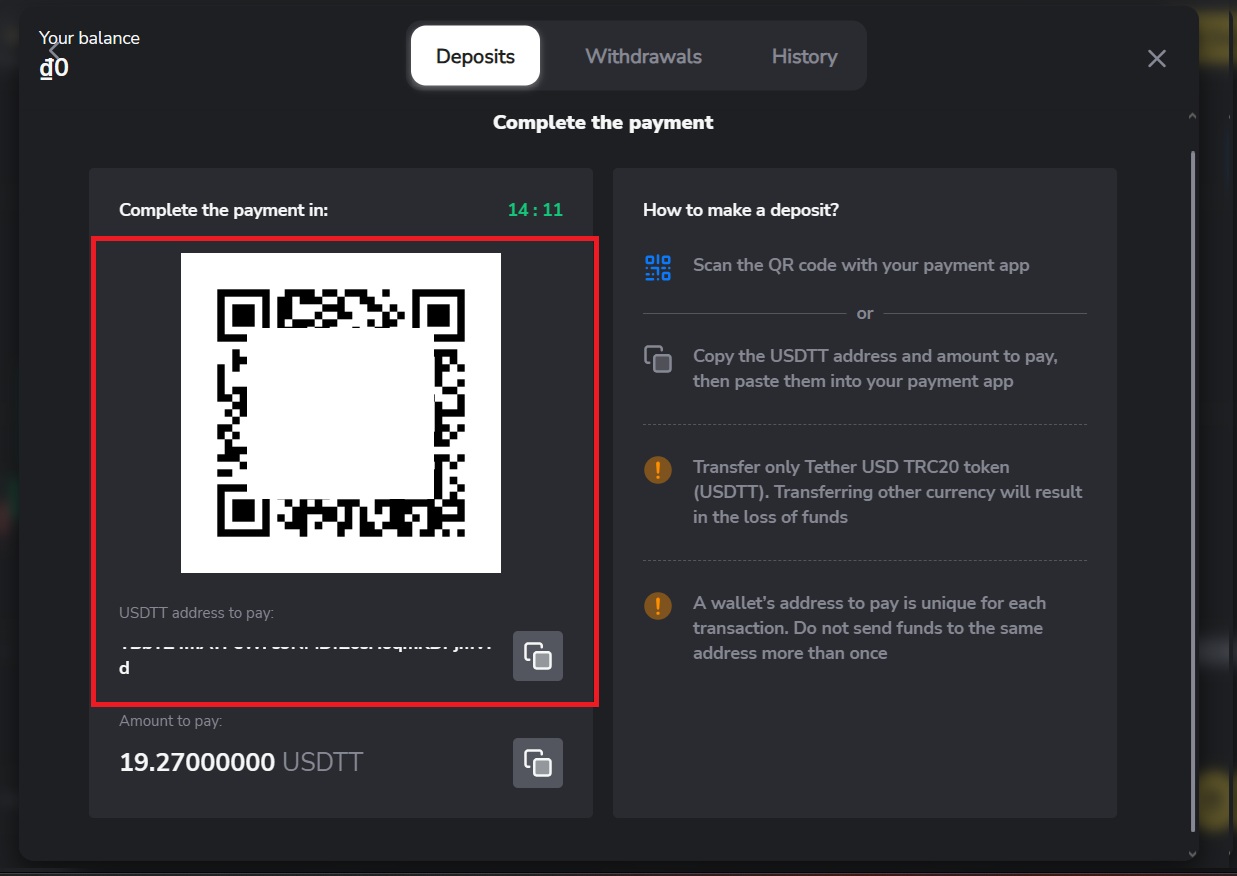Click the copy-address instruction icon
This screenshot has width=1237, height=876.
(657, 360)
